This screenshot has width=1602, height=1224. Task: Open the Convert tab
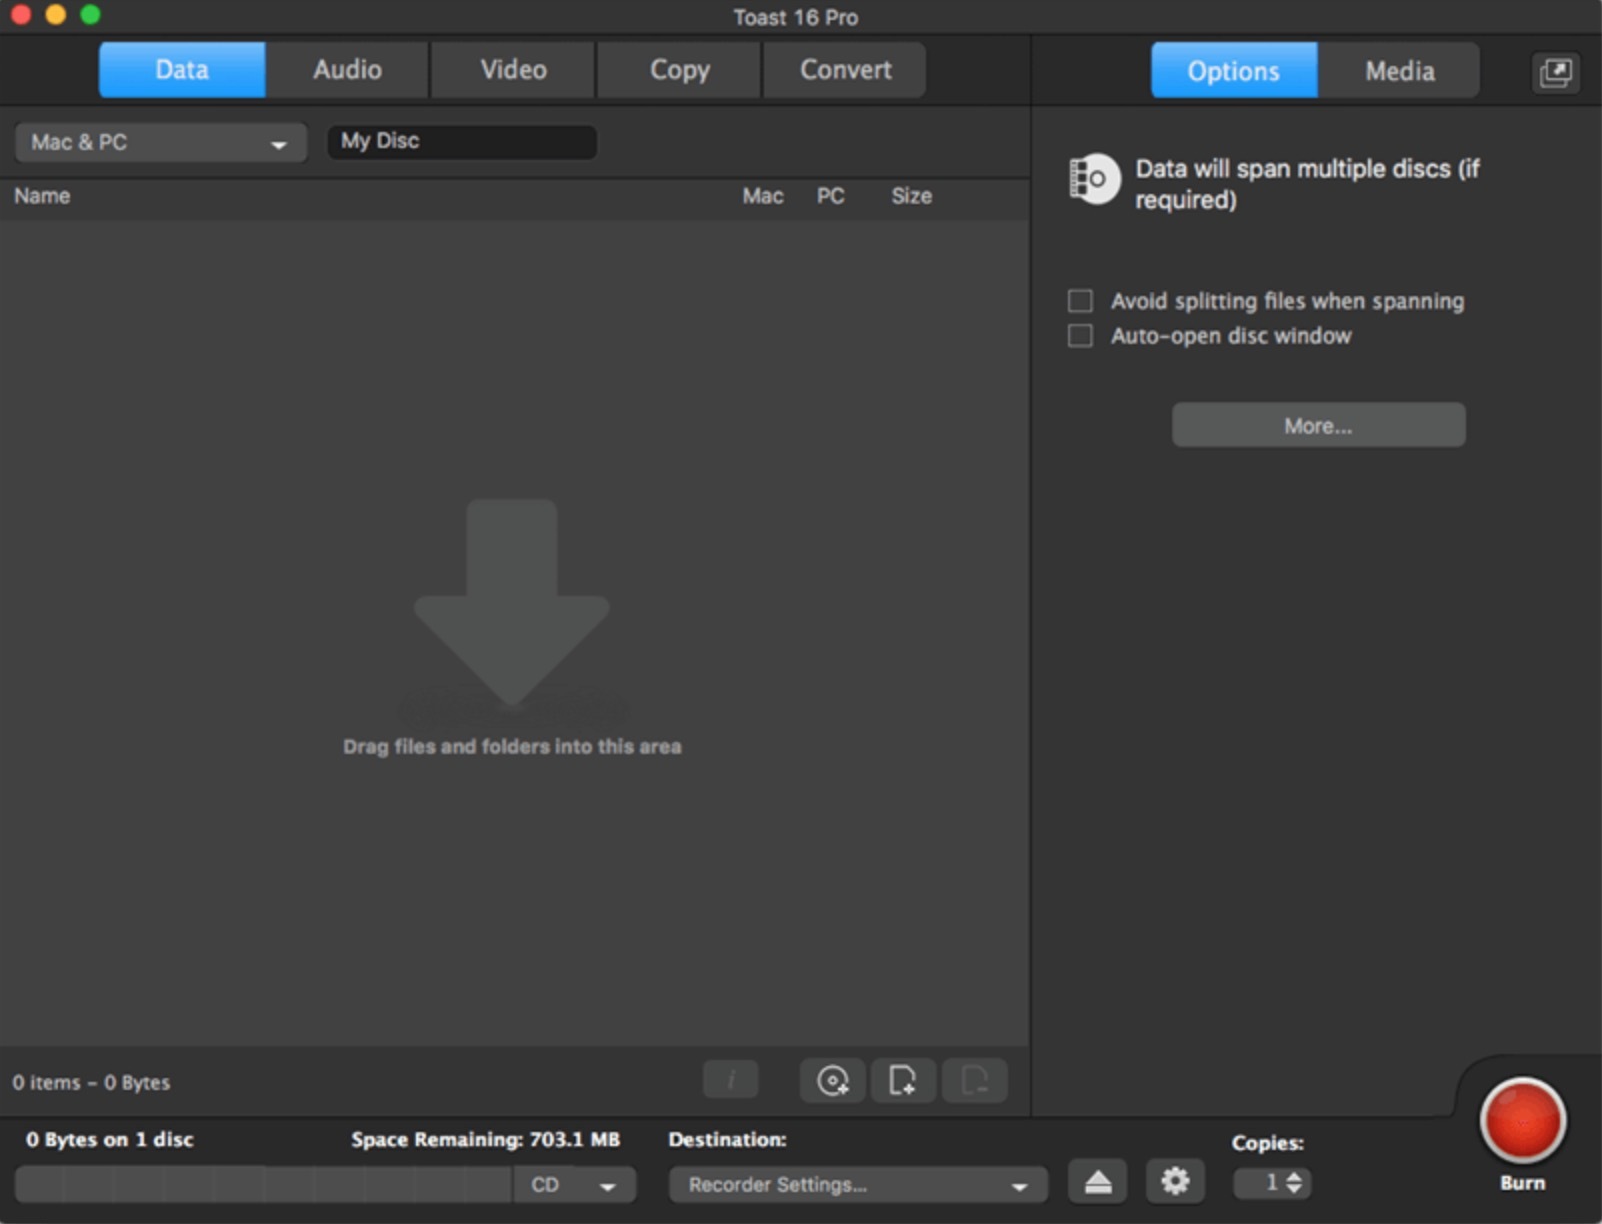pyautogui.click(x=845, y=70)
